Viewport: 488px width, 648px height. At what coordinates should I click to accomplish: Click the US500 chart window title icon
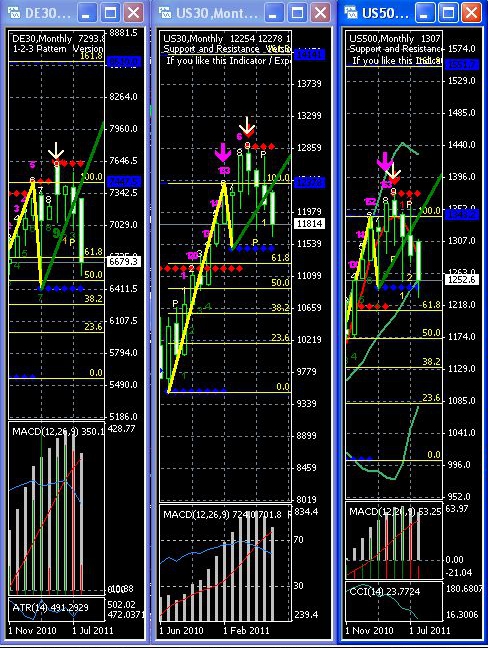click(x=351, y=13)
